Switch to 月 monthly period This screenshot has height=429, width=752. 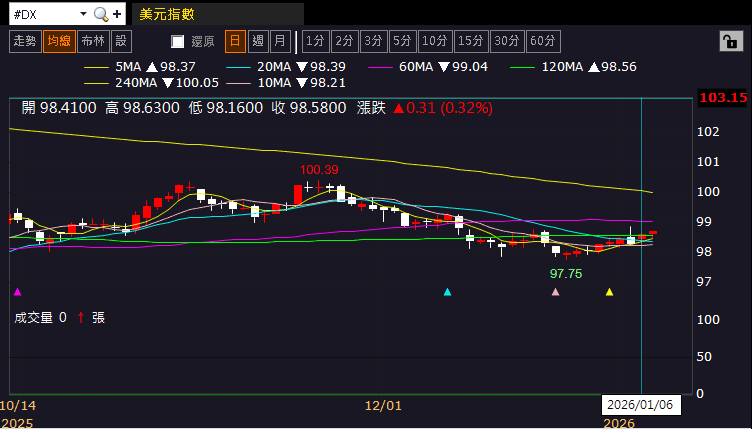280,41
